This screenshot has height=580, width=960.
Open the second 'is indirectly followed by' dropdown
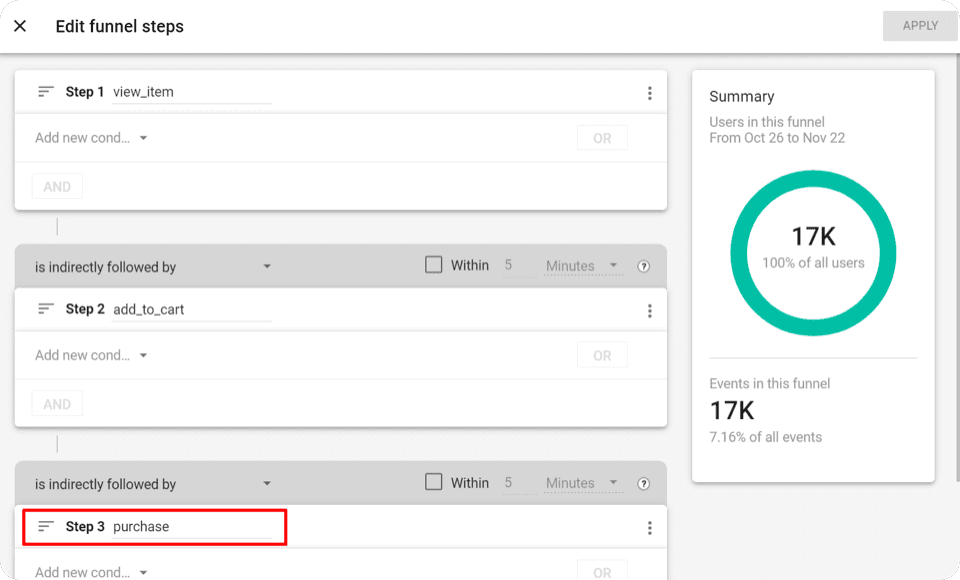pyautogui.click(x=266, y=483)
